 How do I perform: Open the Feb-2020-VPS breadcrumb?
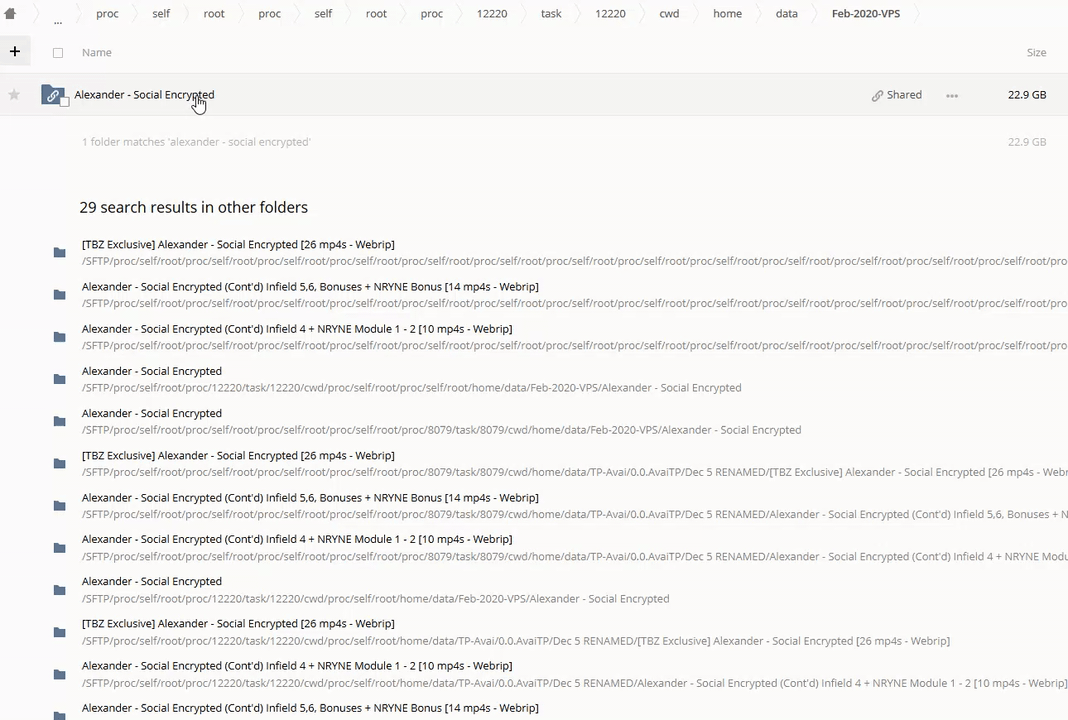[x=865, y=14]
